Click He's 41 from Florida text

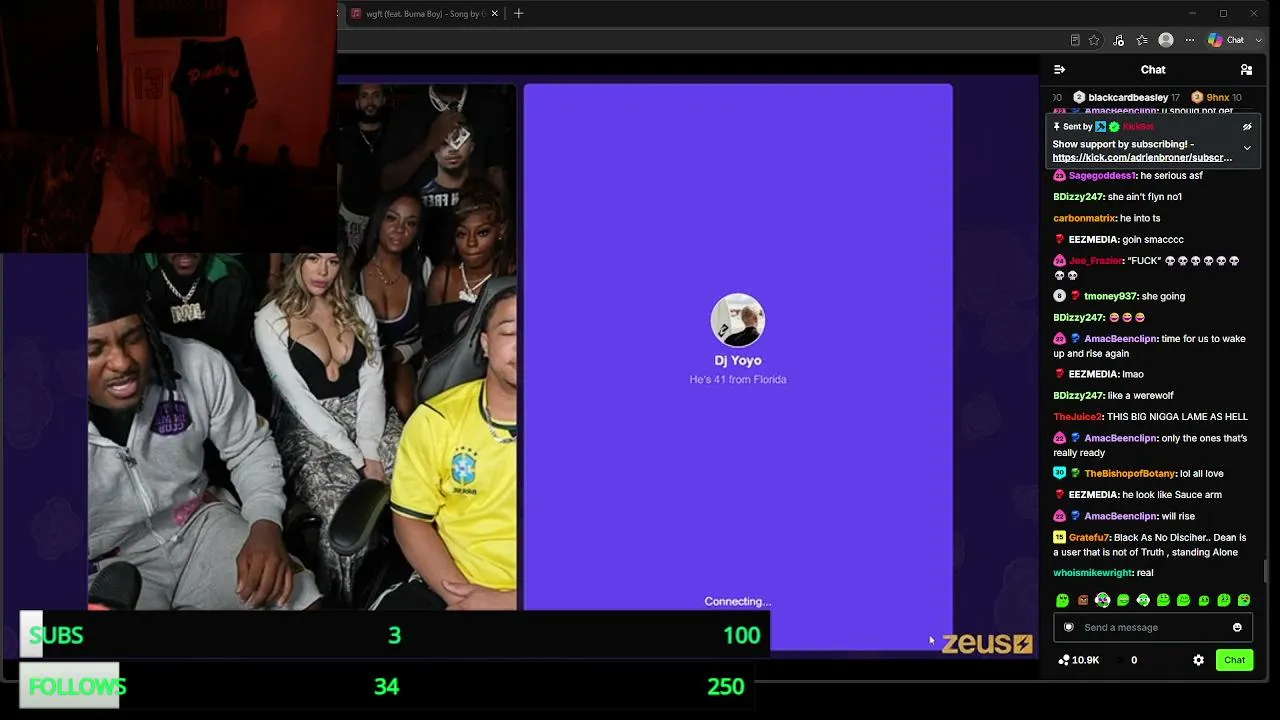(738, 380)
